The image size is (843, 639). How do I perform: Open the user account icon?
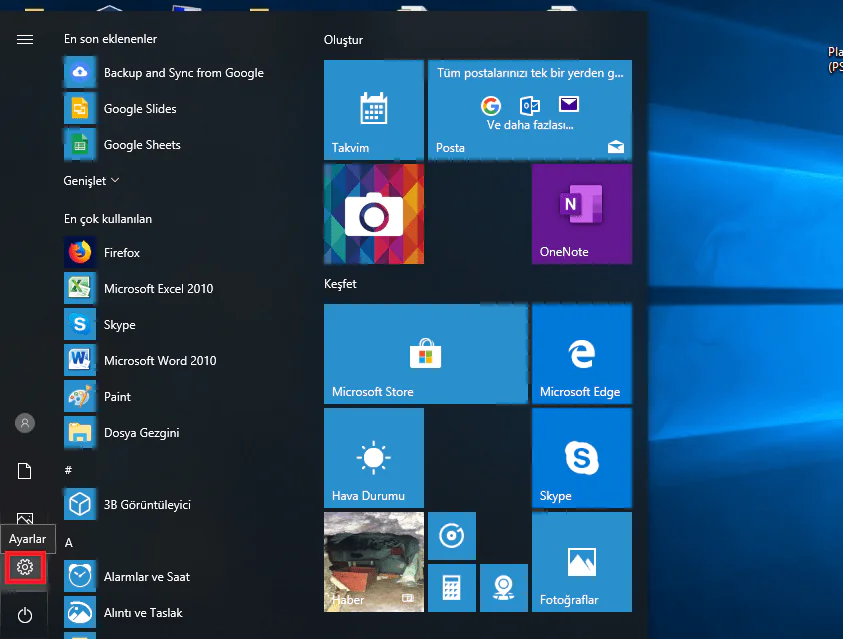25,423
